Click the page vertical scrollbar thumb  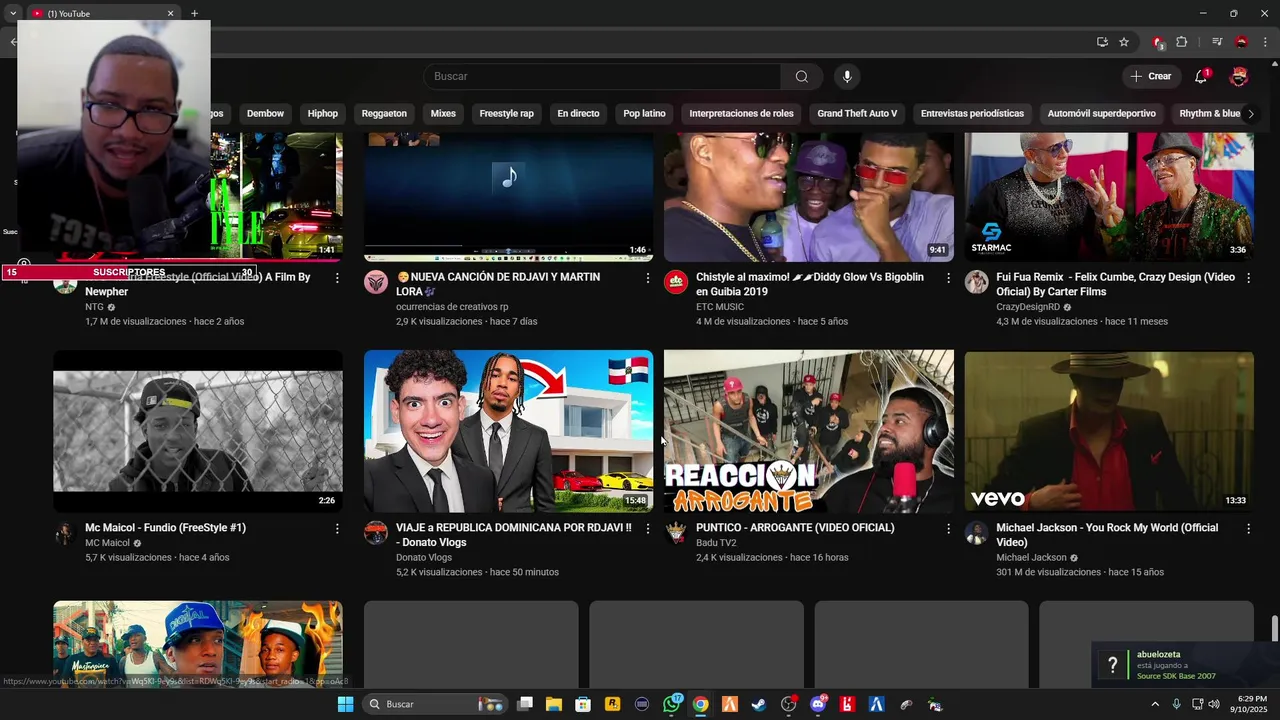[x=1274, y=629]
